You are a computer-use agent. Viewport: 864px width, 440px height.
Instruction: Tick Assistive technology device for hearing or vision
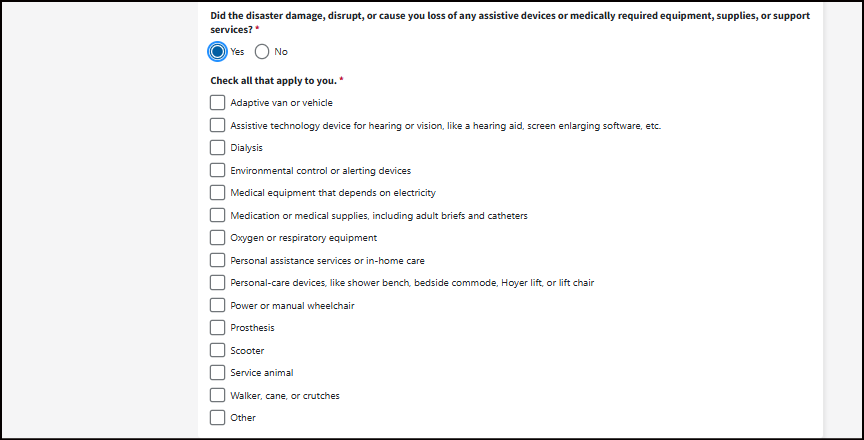click(x=218, y=125)
